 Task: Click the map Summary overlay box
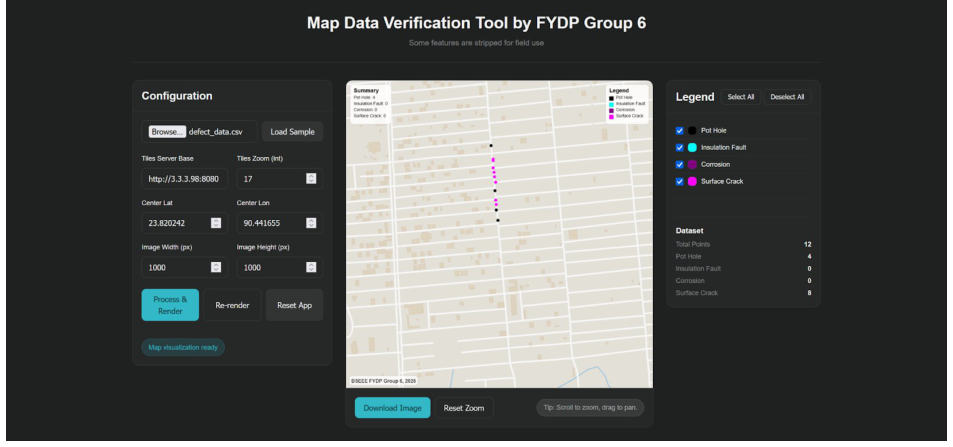pyautogui.click(x=371, y=103)
